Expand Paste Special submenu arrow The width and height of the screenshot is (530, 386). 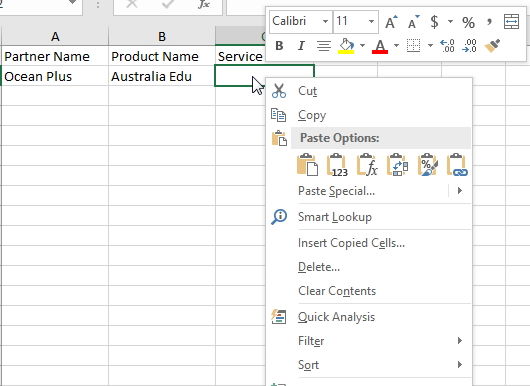point(459,191)
